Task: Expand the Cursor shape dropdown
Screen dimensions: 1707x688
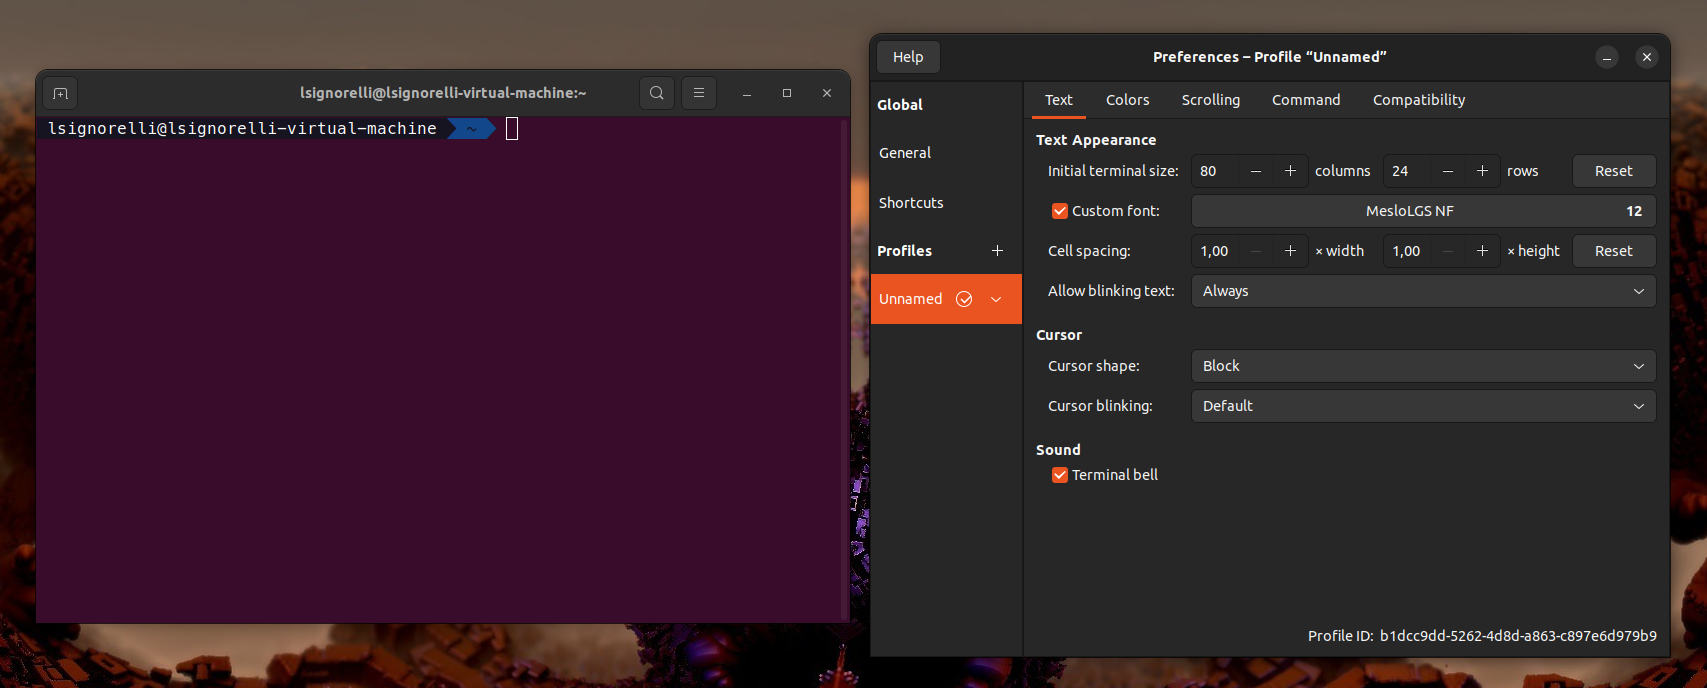Action: click(1423, 366)
